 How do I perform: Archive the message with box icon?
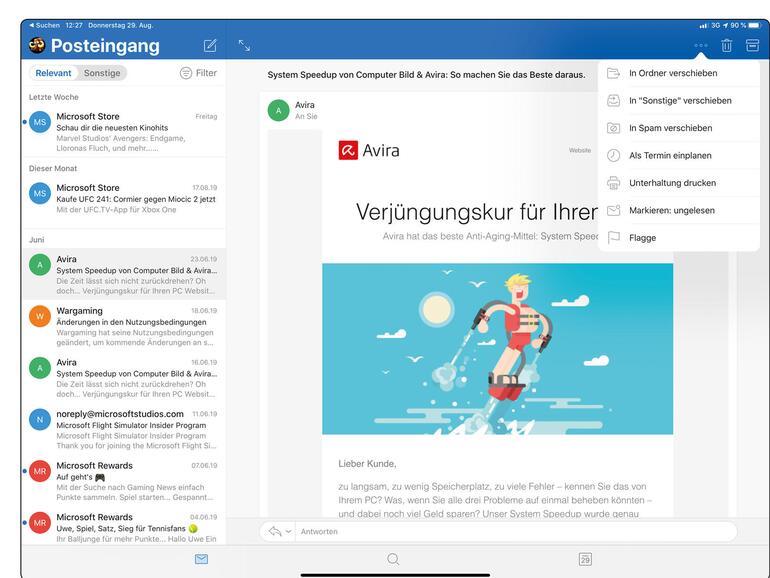pyautogui.click(x=752, y=45)
